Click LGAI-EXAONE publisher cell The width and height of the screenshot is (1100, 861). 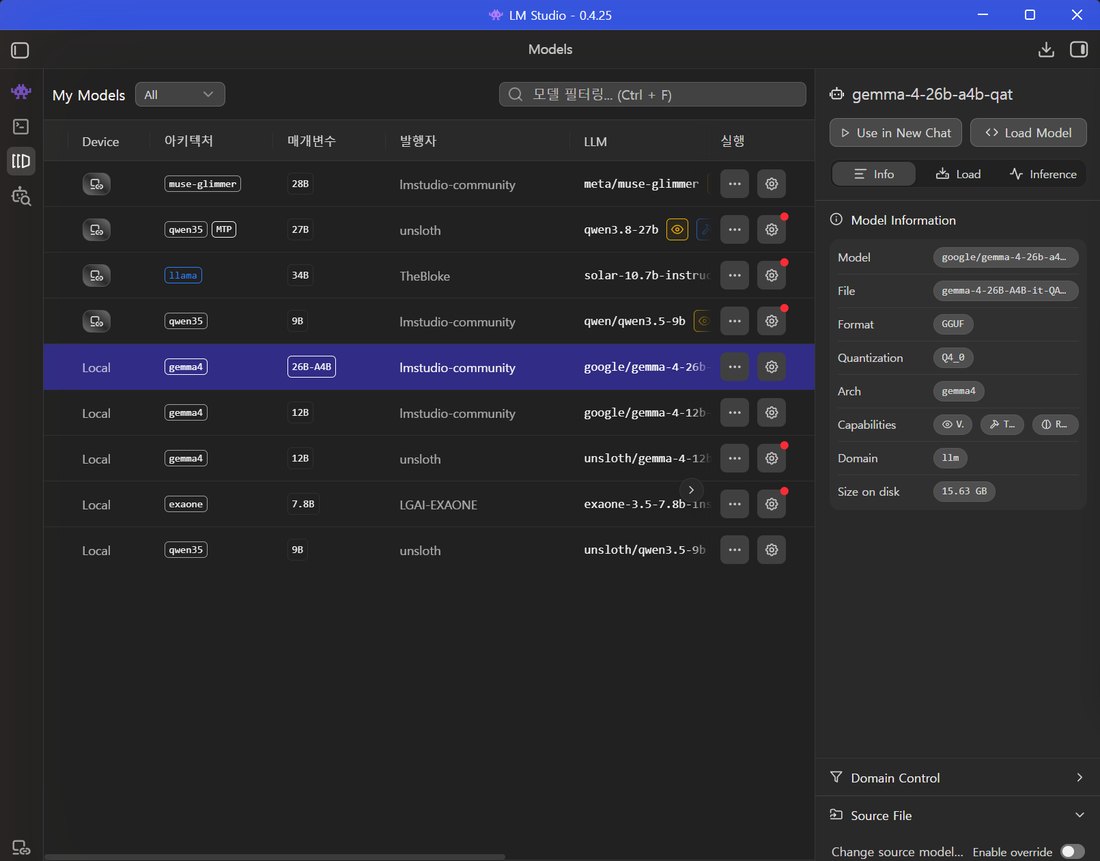pos(438,505)
